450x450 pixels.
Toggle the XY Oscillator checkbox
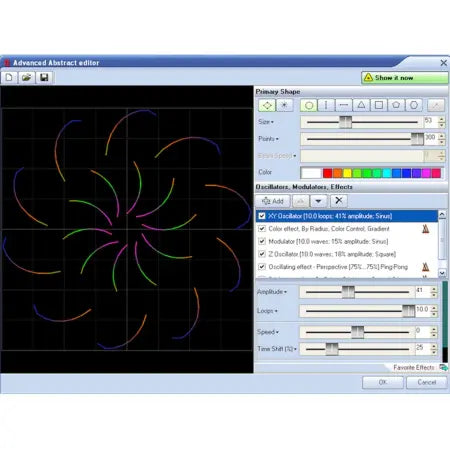pos(262,216)
